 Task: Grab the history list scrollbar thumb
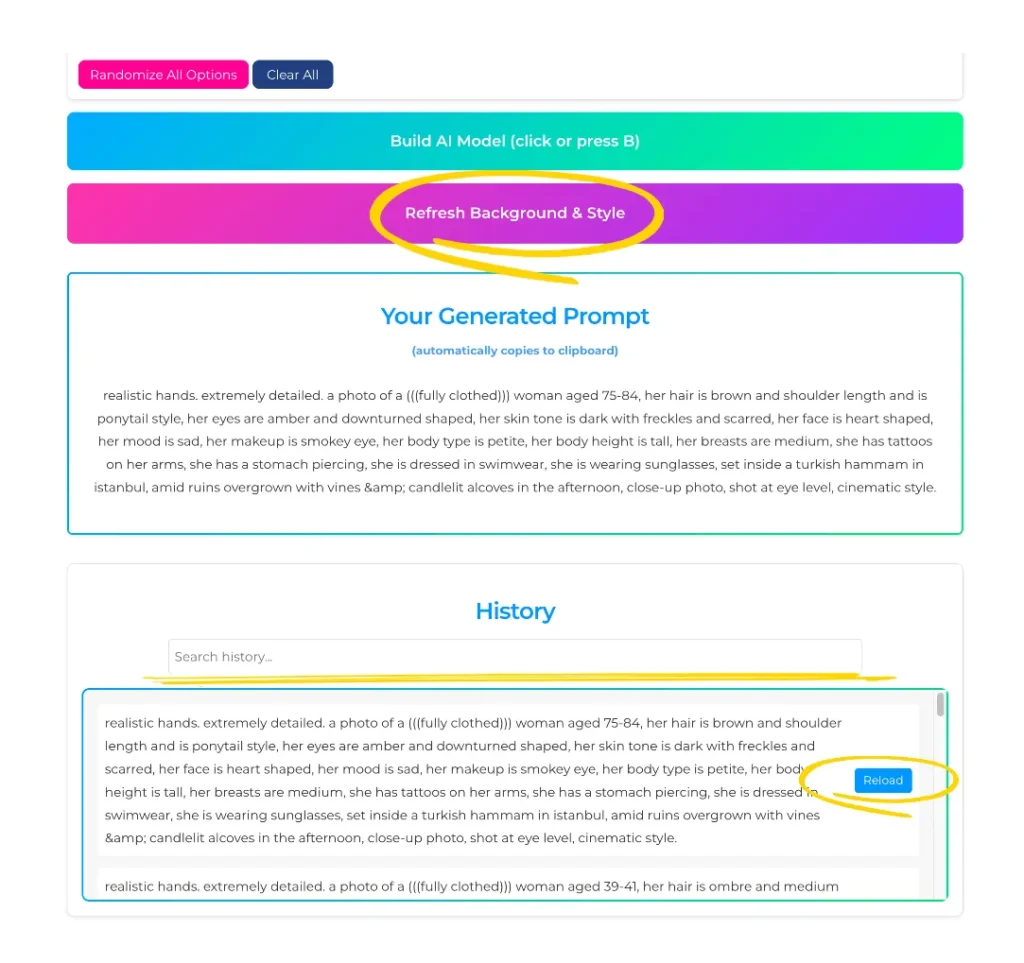click(940, 705)
